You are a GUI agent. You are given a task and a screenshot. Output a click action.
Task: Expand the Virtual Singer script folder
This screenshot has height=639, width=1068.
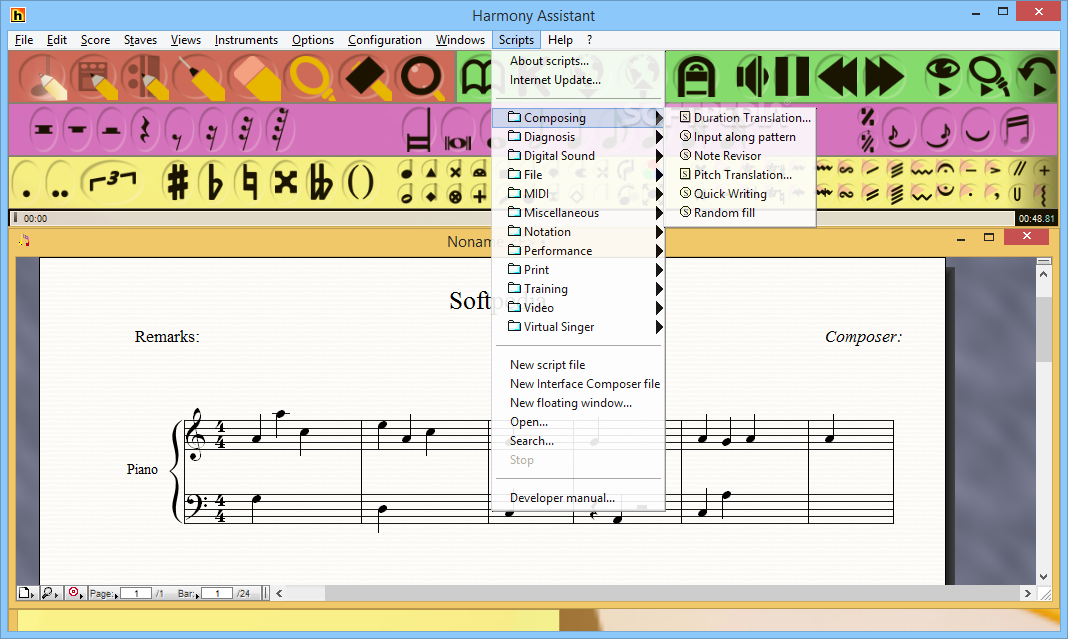(578, 327)
